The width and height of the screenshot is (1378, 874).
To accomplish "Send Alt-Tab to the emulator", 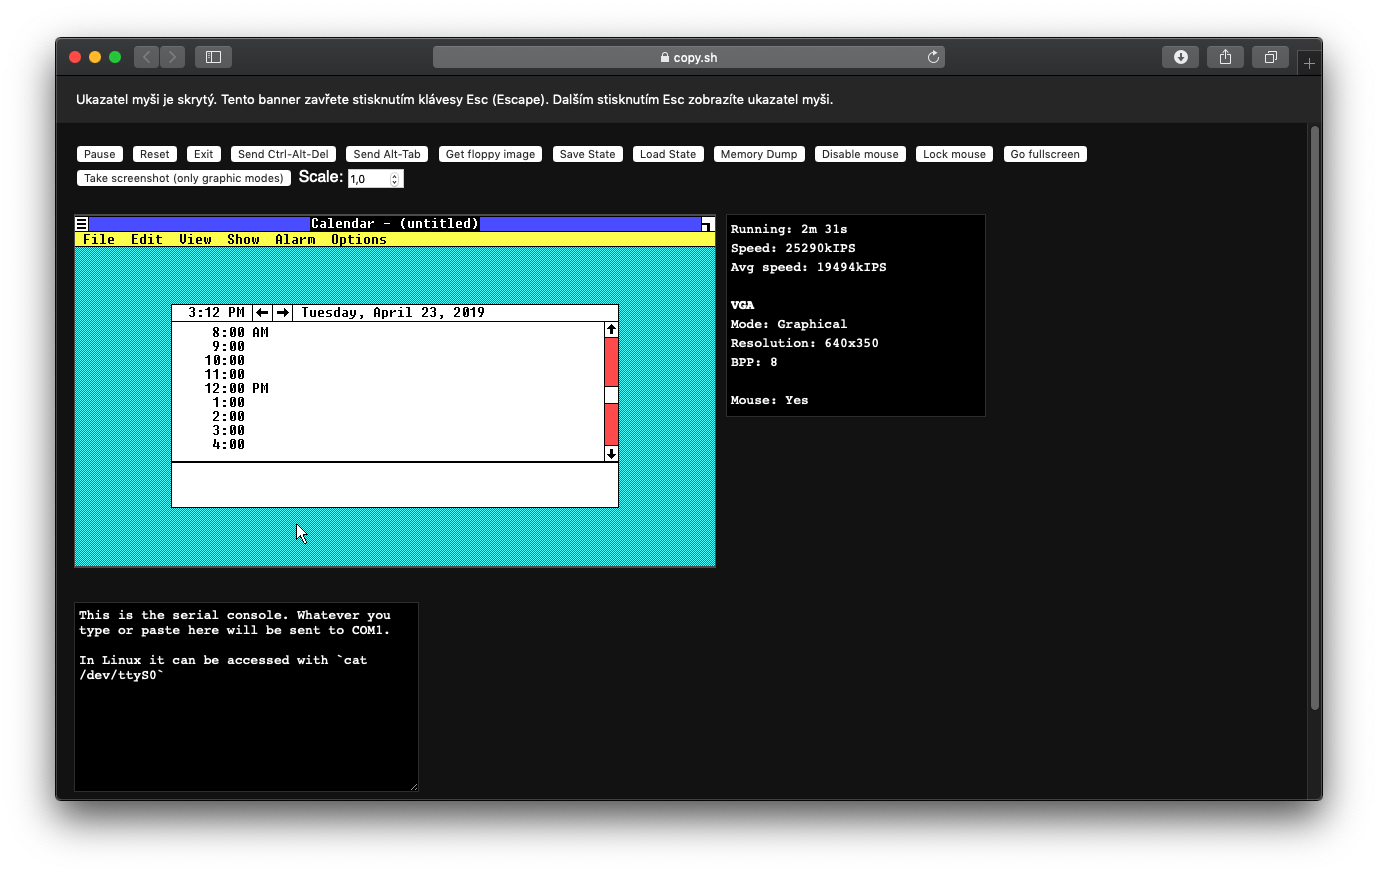I will [x=387, y=154].
